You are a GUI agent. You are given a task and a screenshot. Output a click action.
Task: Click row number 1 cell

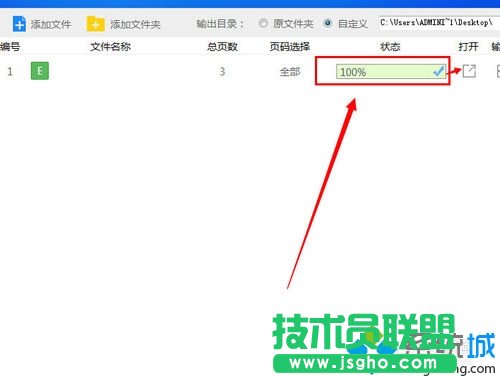[x=10, y=71]
